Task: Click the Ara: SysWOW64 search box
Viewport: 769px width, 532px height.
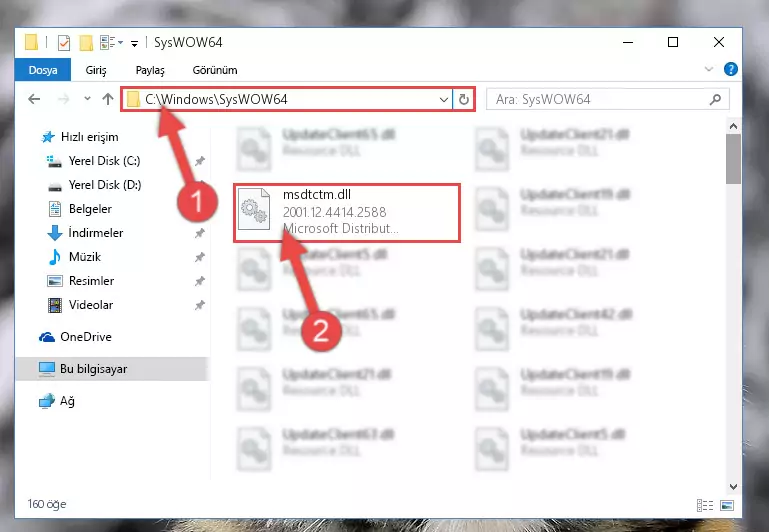Action: click(x=608, y=100)
